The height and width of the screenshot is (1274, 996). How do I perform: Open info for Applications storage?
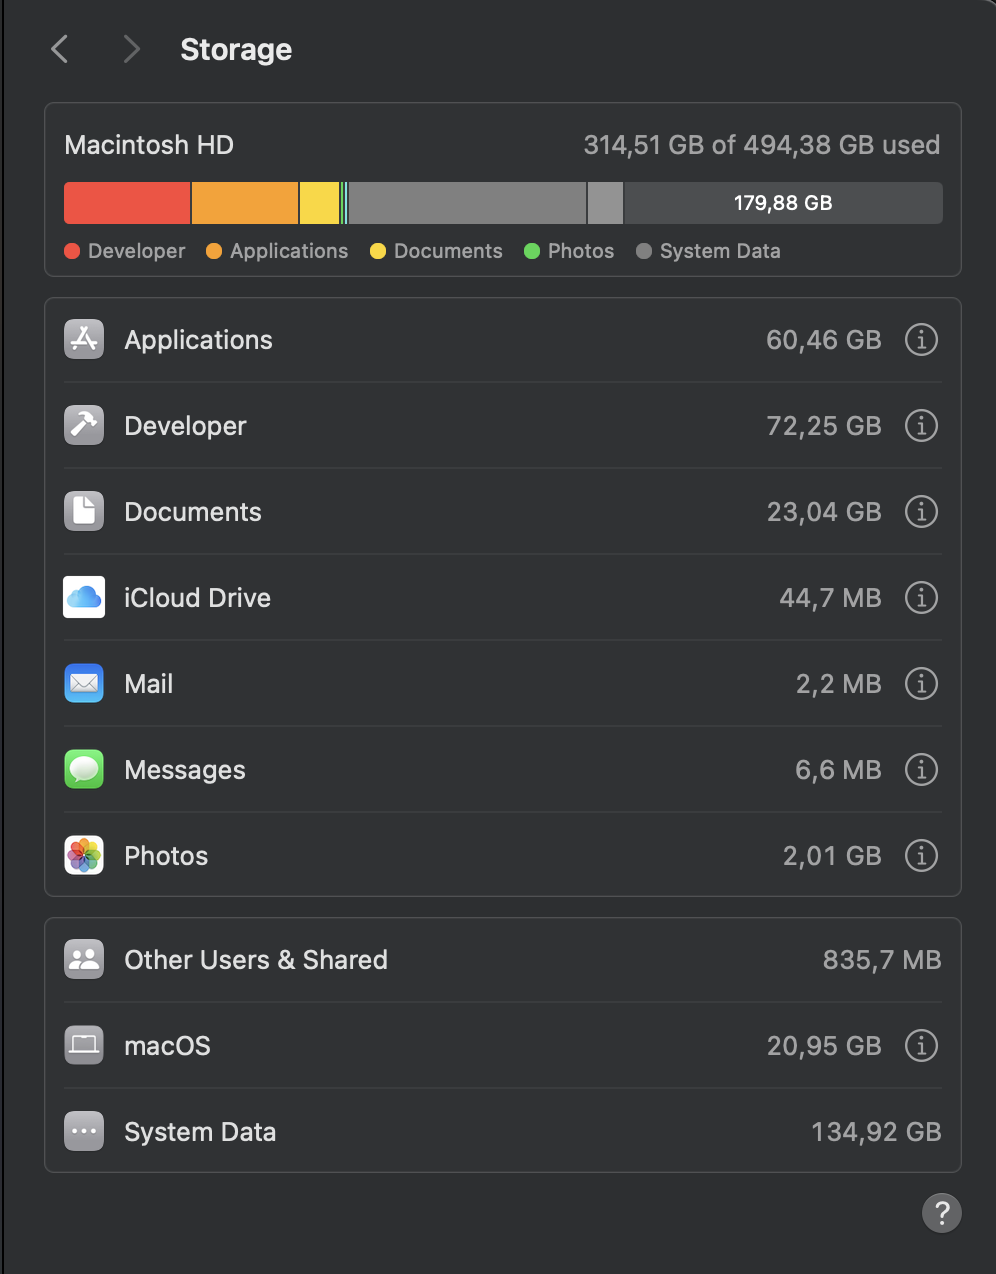pyautogui.click(x=921, y=340)
